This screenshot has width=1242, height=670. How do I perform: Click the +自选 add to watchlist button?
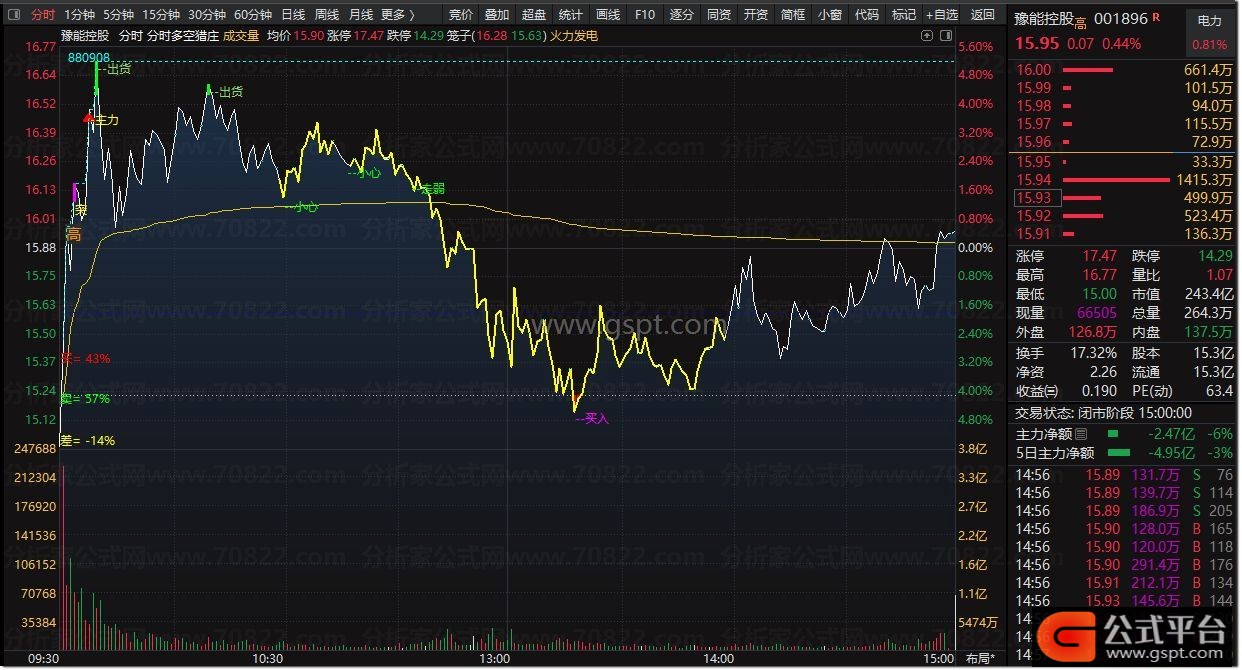(941, 14)
